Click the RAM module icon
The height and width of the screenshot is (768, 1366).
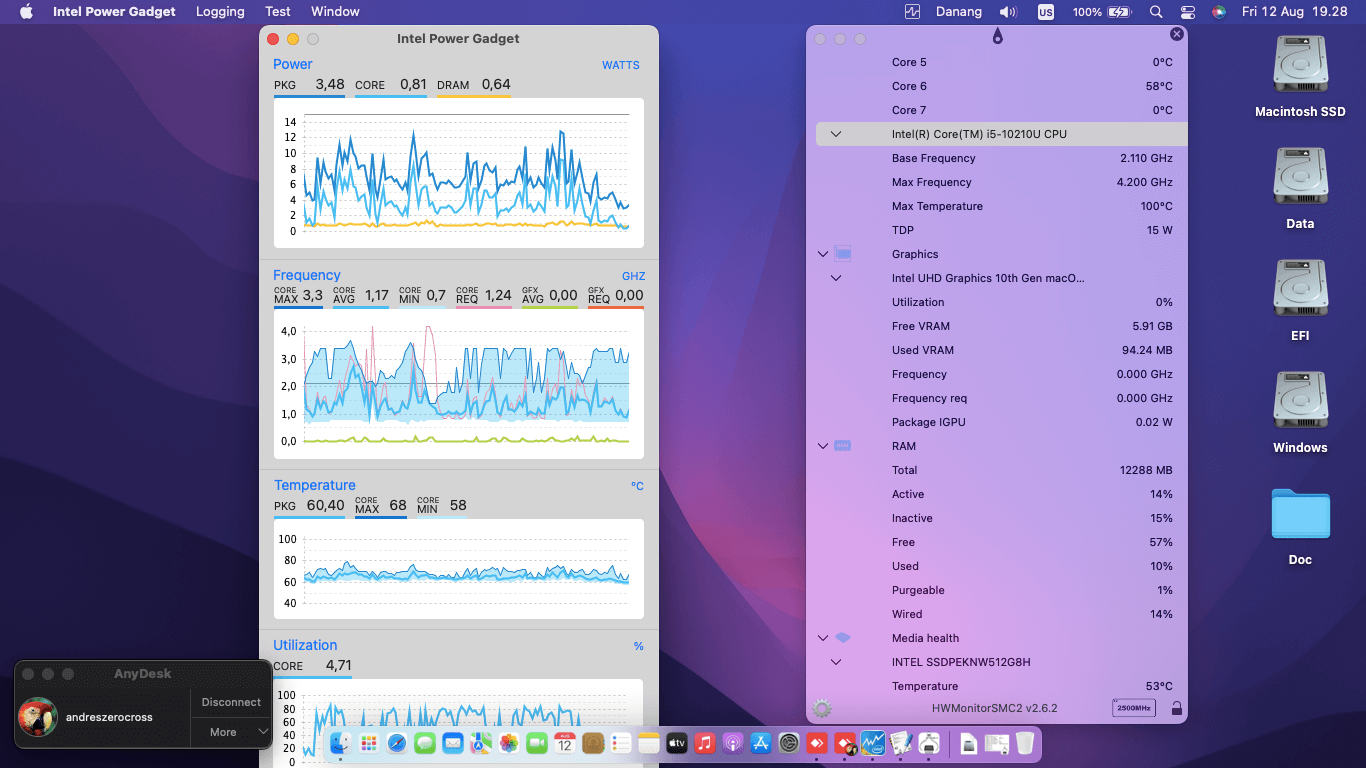[842, 446]
